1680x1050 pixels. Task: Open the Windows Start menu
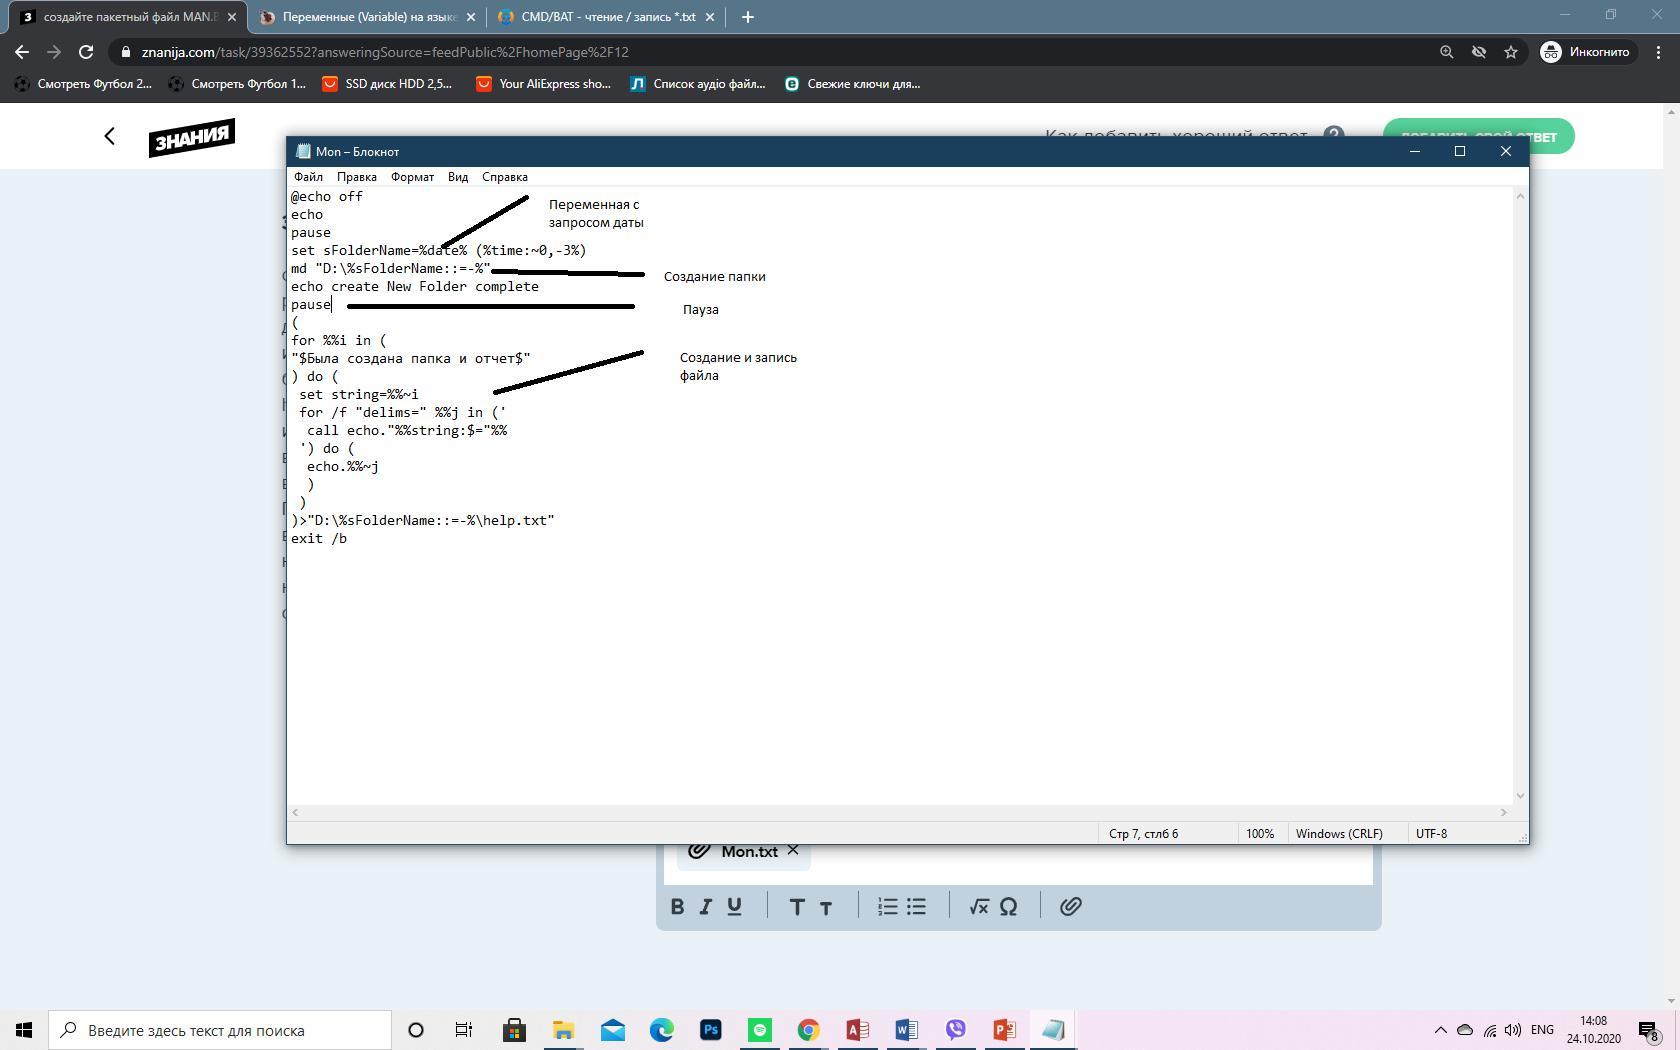24,1030
